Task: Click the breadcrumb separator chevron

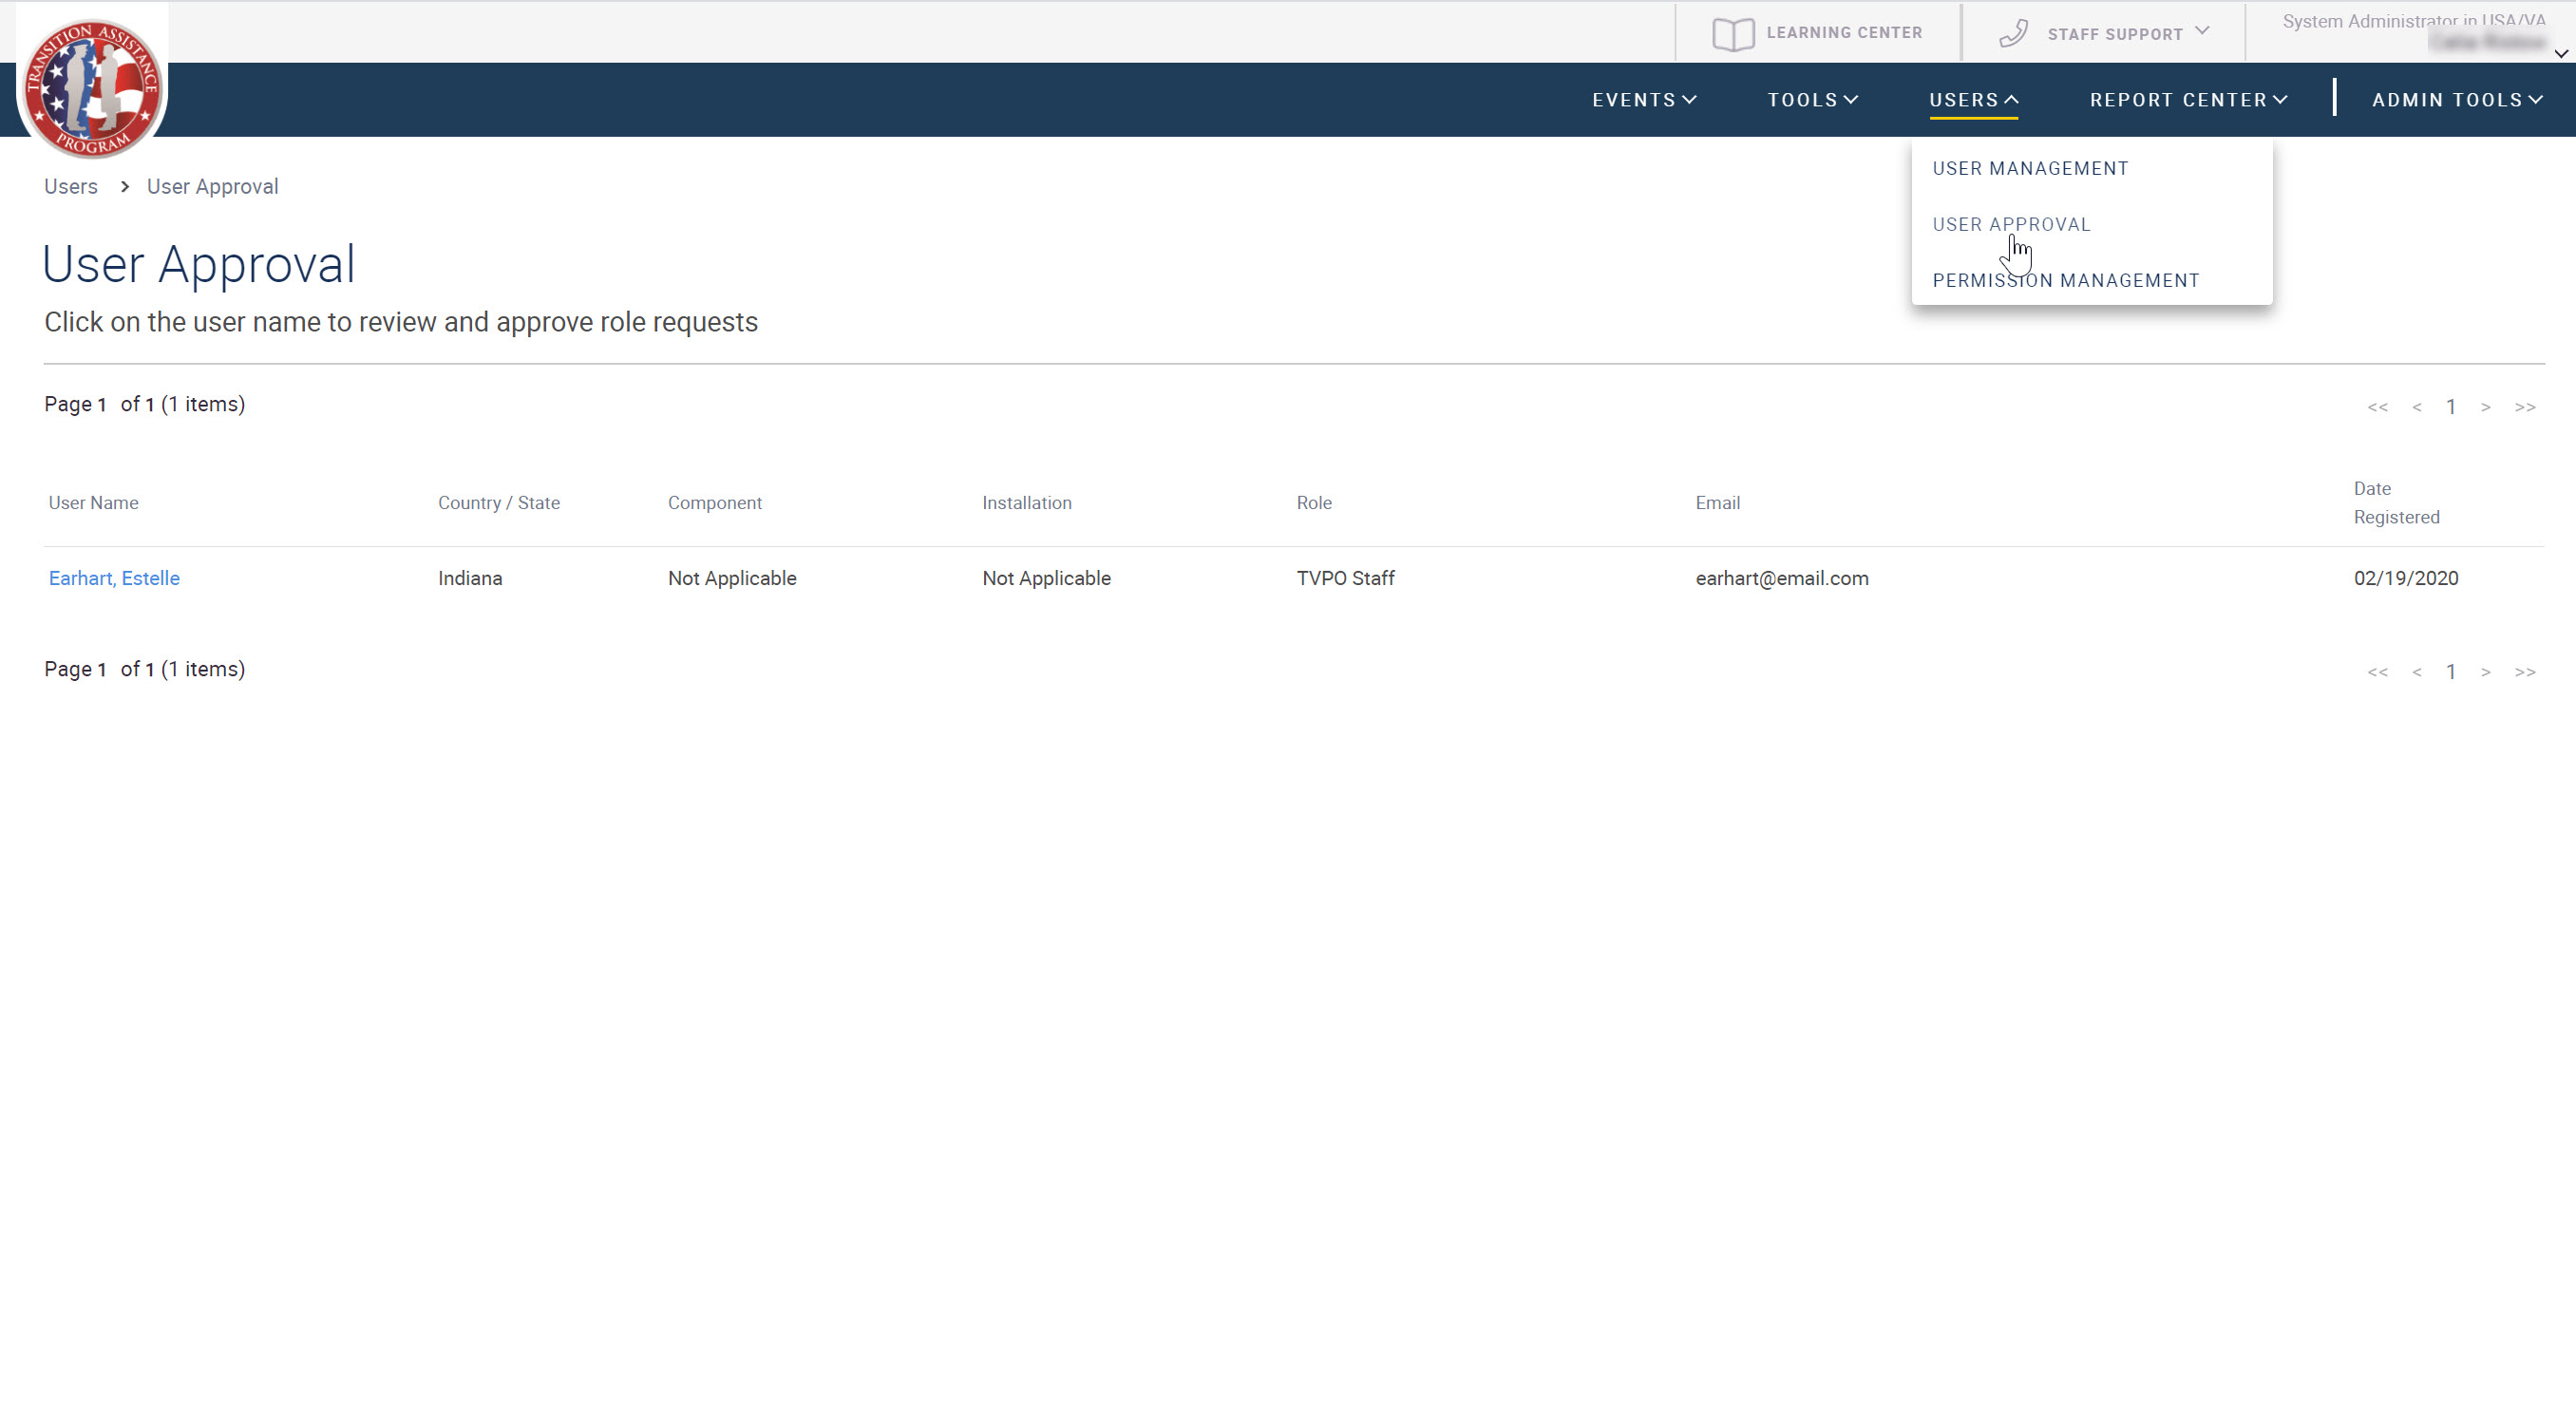Action: tap(124, 187)
